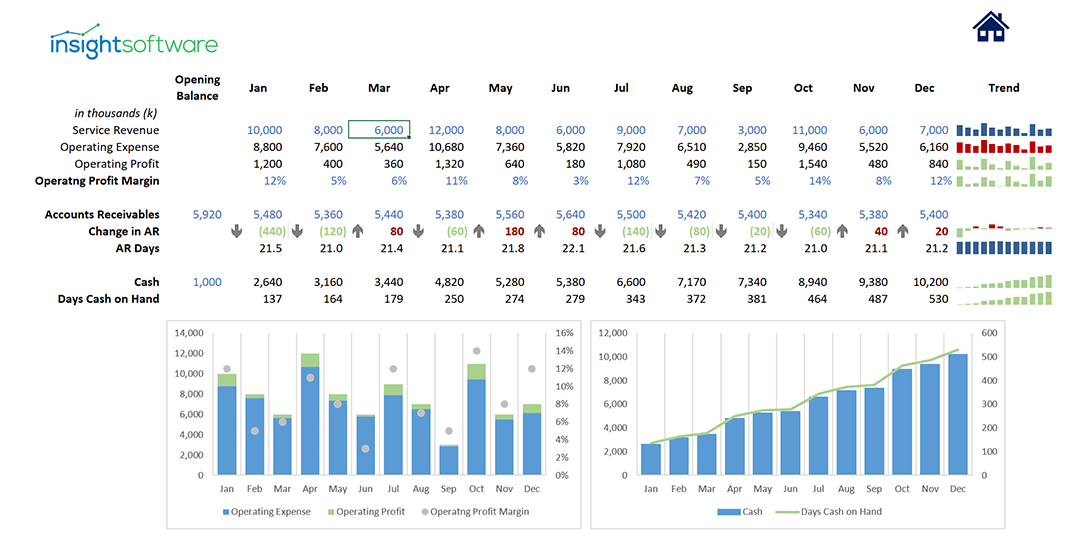Select Oct Operating Profit Margin 14%
Viewport: 1080px width, 557px height.
820,181
